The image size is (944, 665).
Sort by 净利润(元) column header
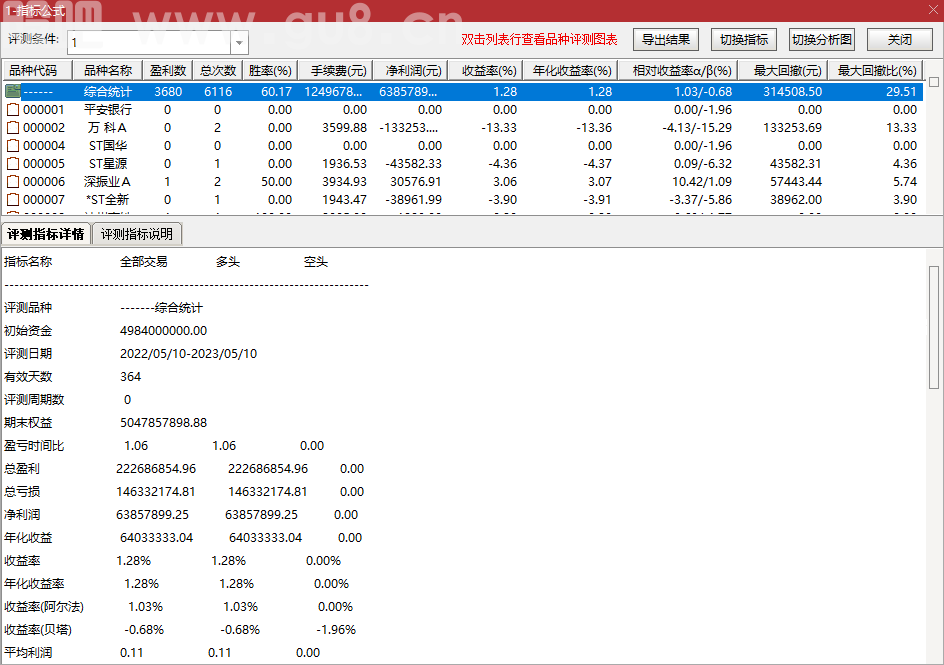pos(410,70)
